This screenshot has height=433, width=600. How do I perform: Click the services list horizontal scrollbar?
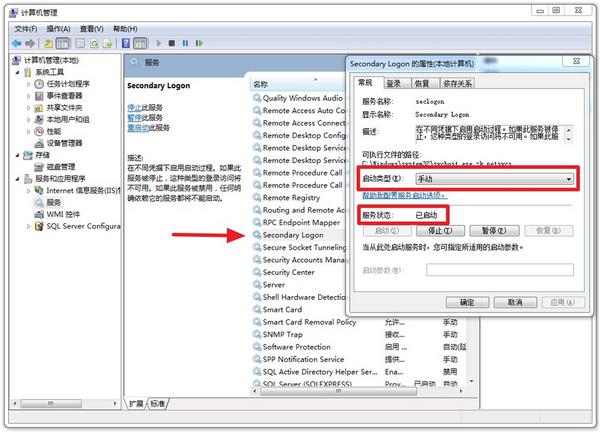[x=338, y=391]
